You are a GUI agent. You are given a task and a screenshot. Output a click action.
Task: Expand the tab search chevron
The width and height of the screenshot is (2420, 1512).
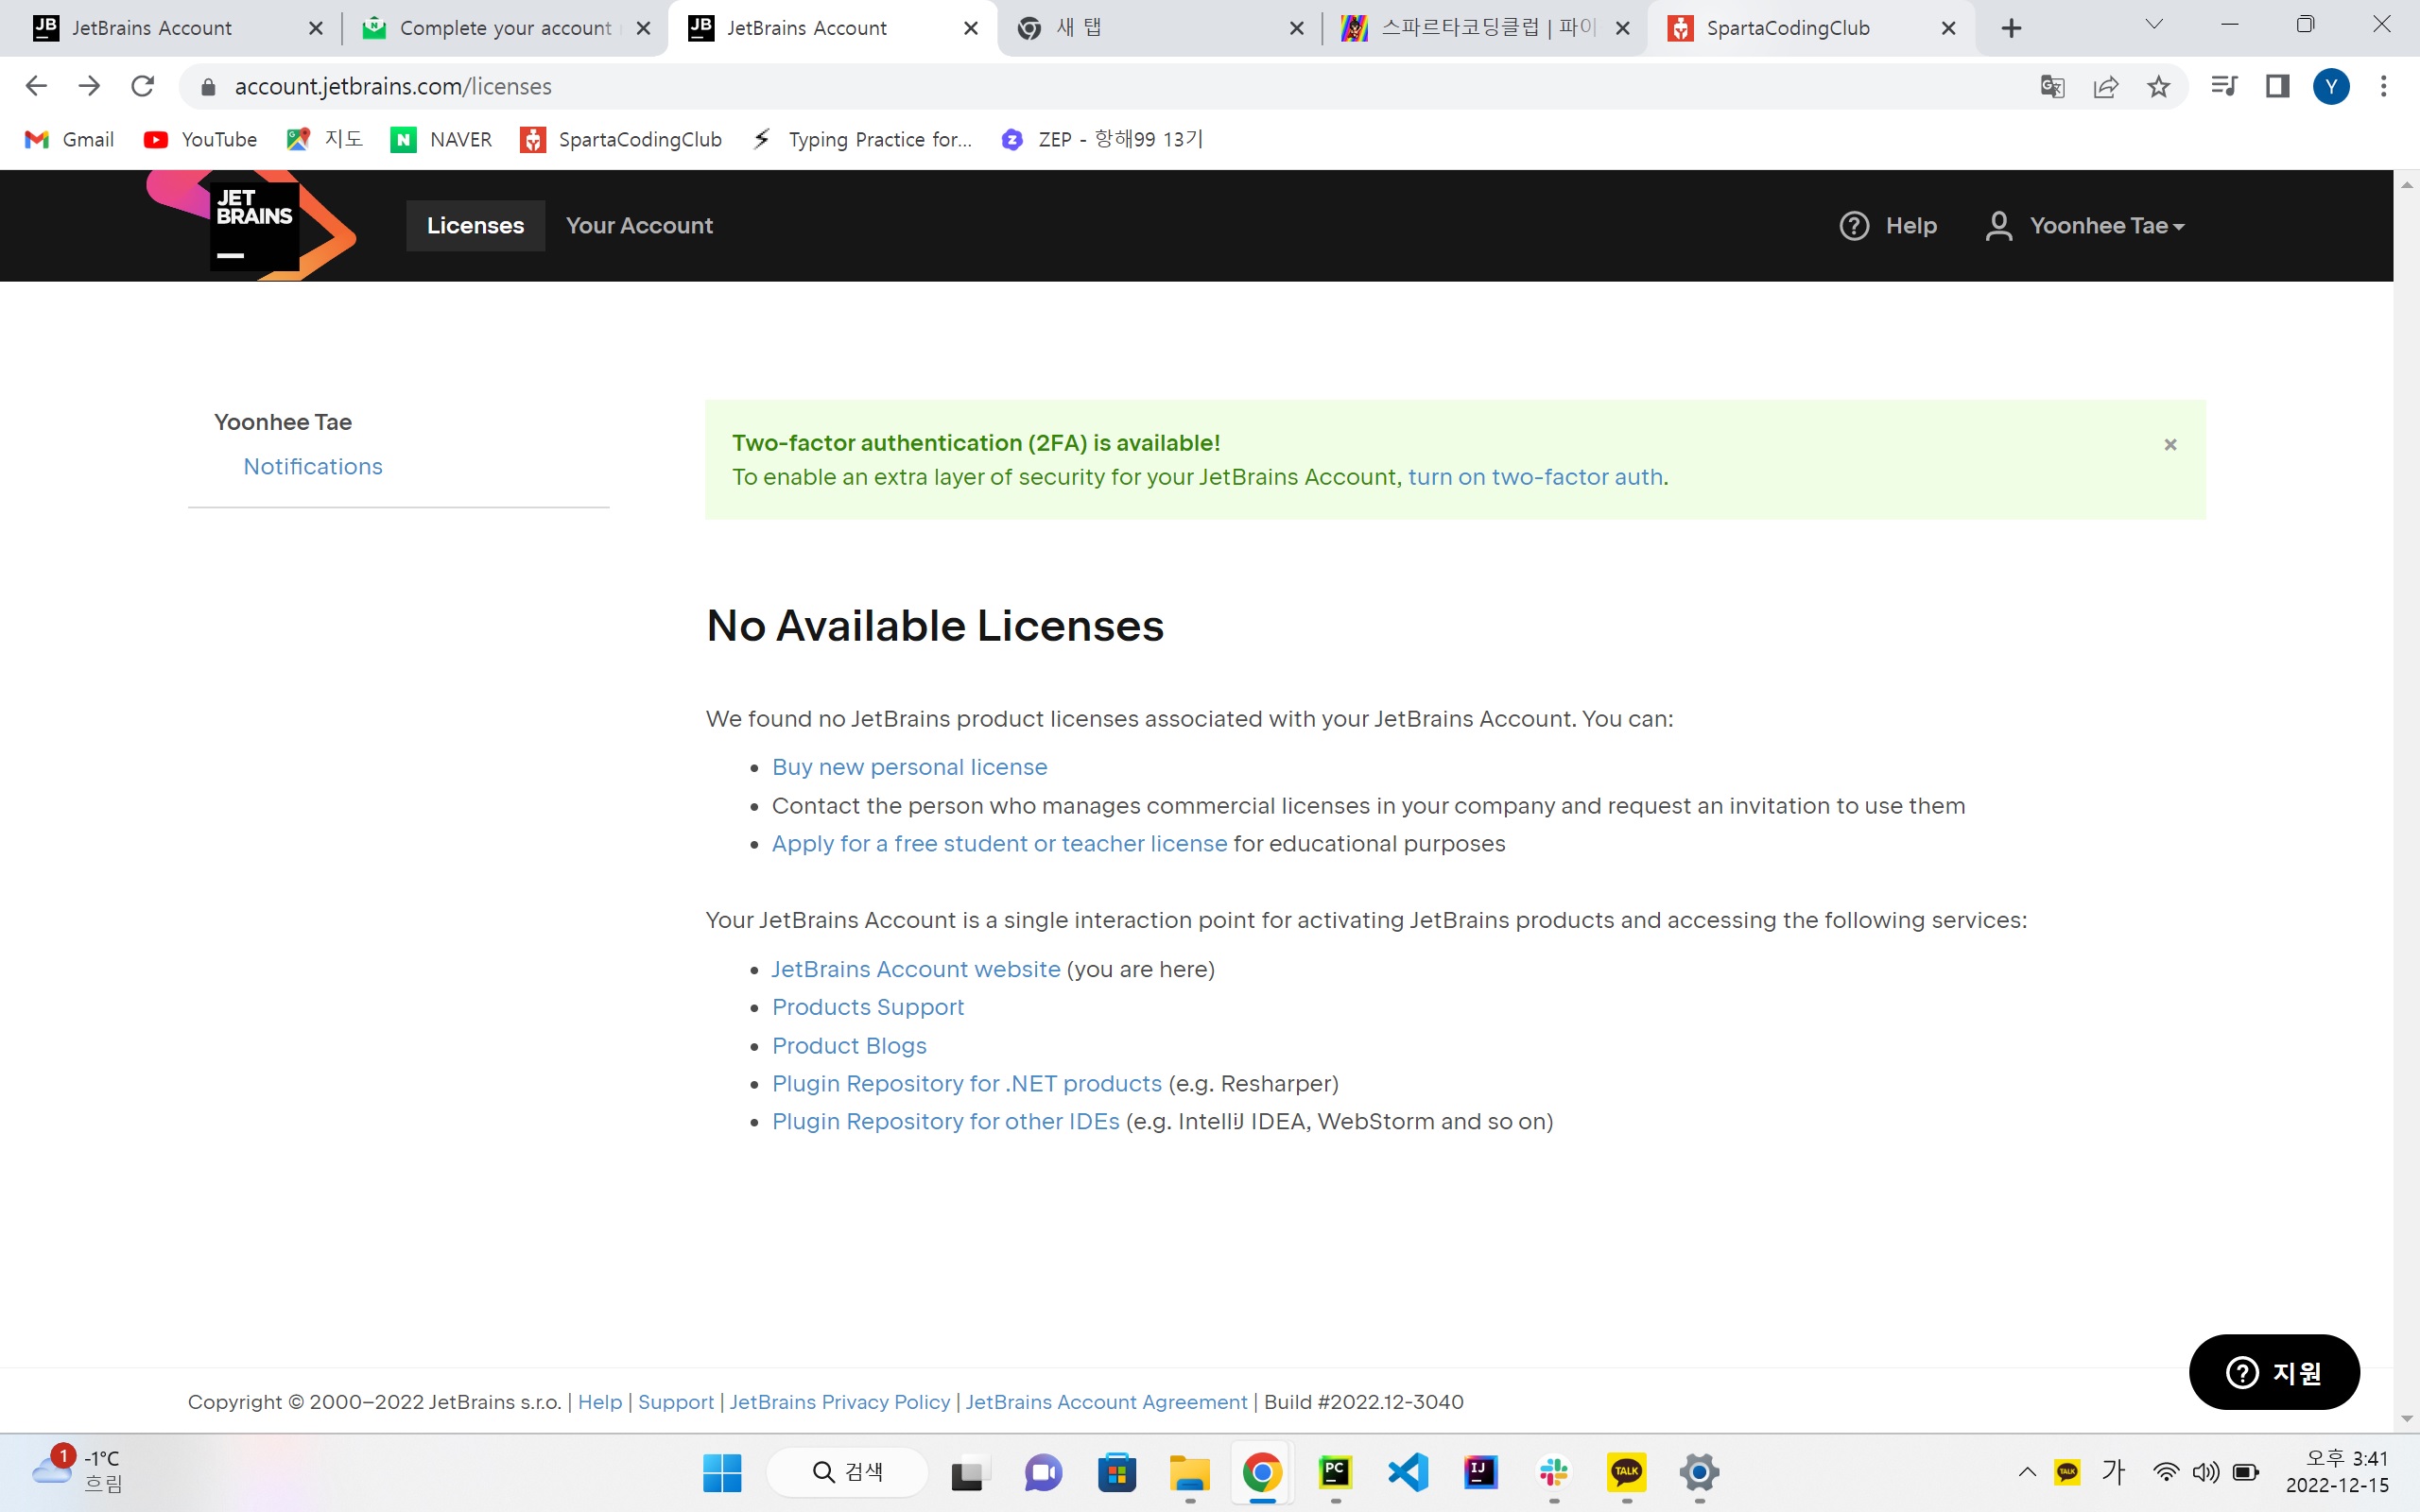[2155, 25]
